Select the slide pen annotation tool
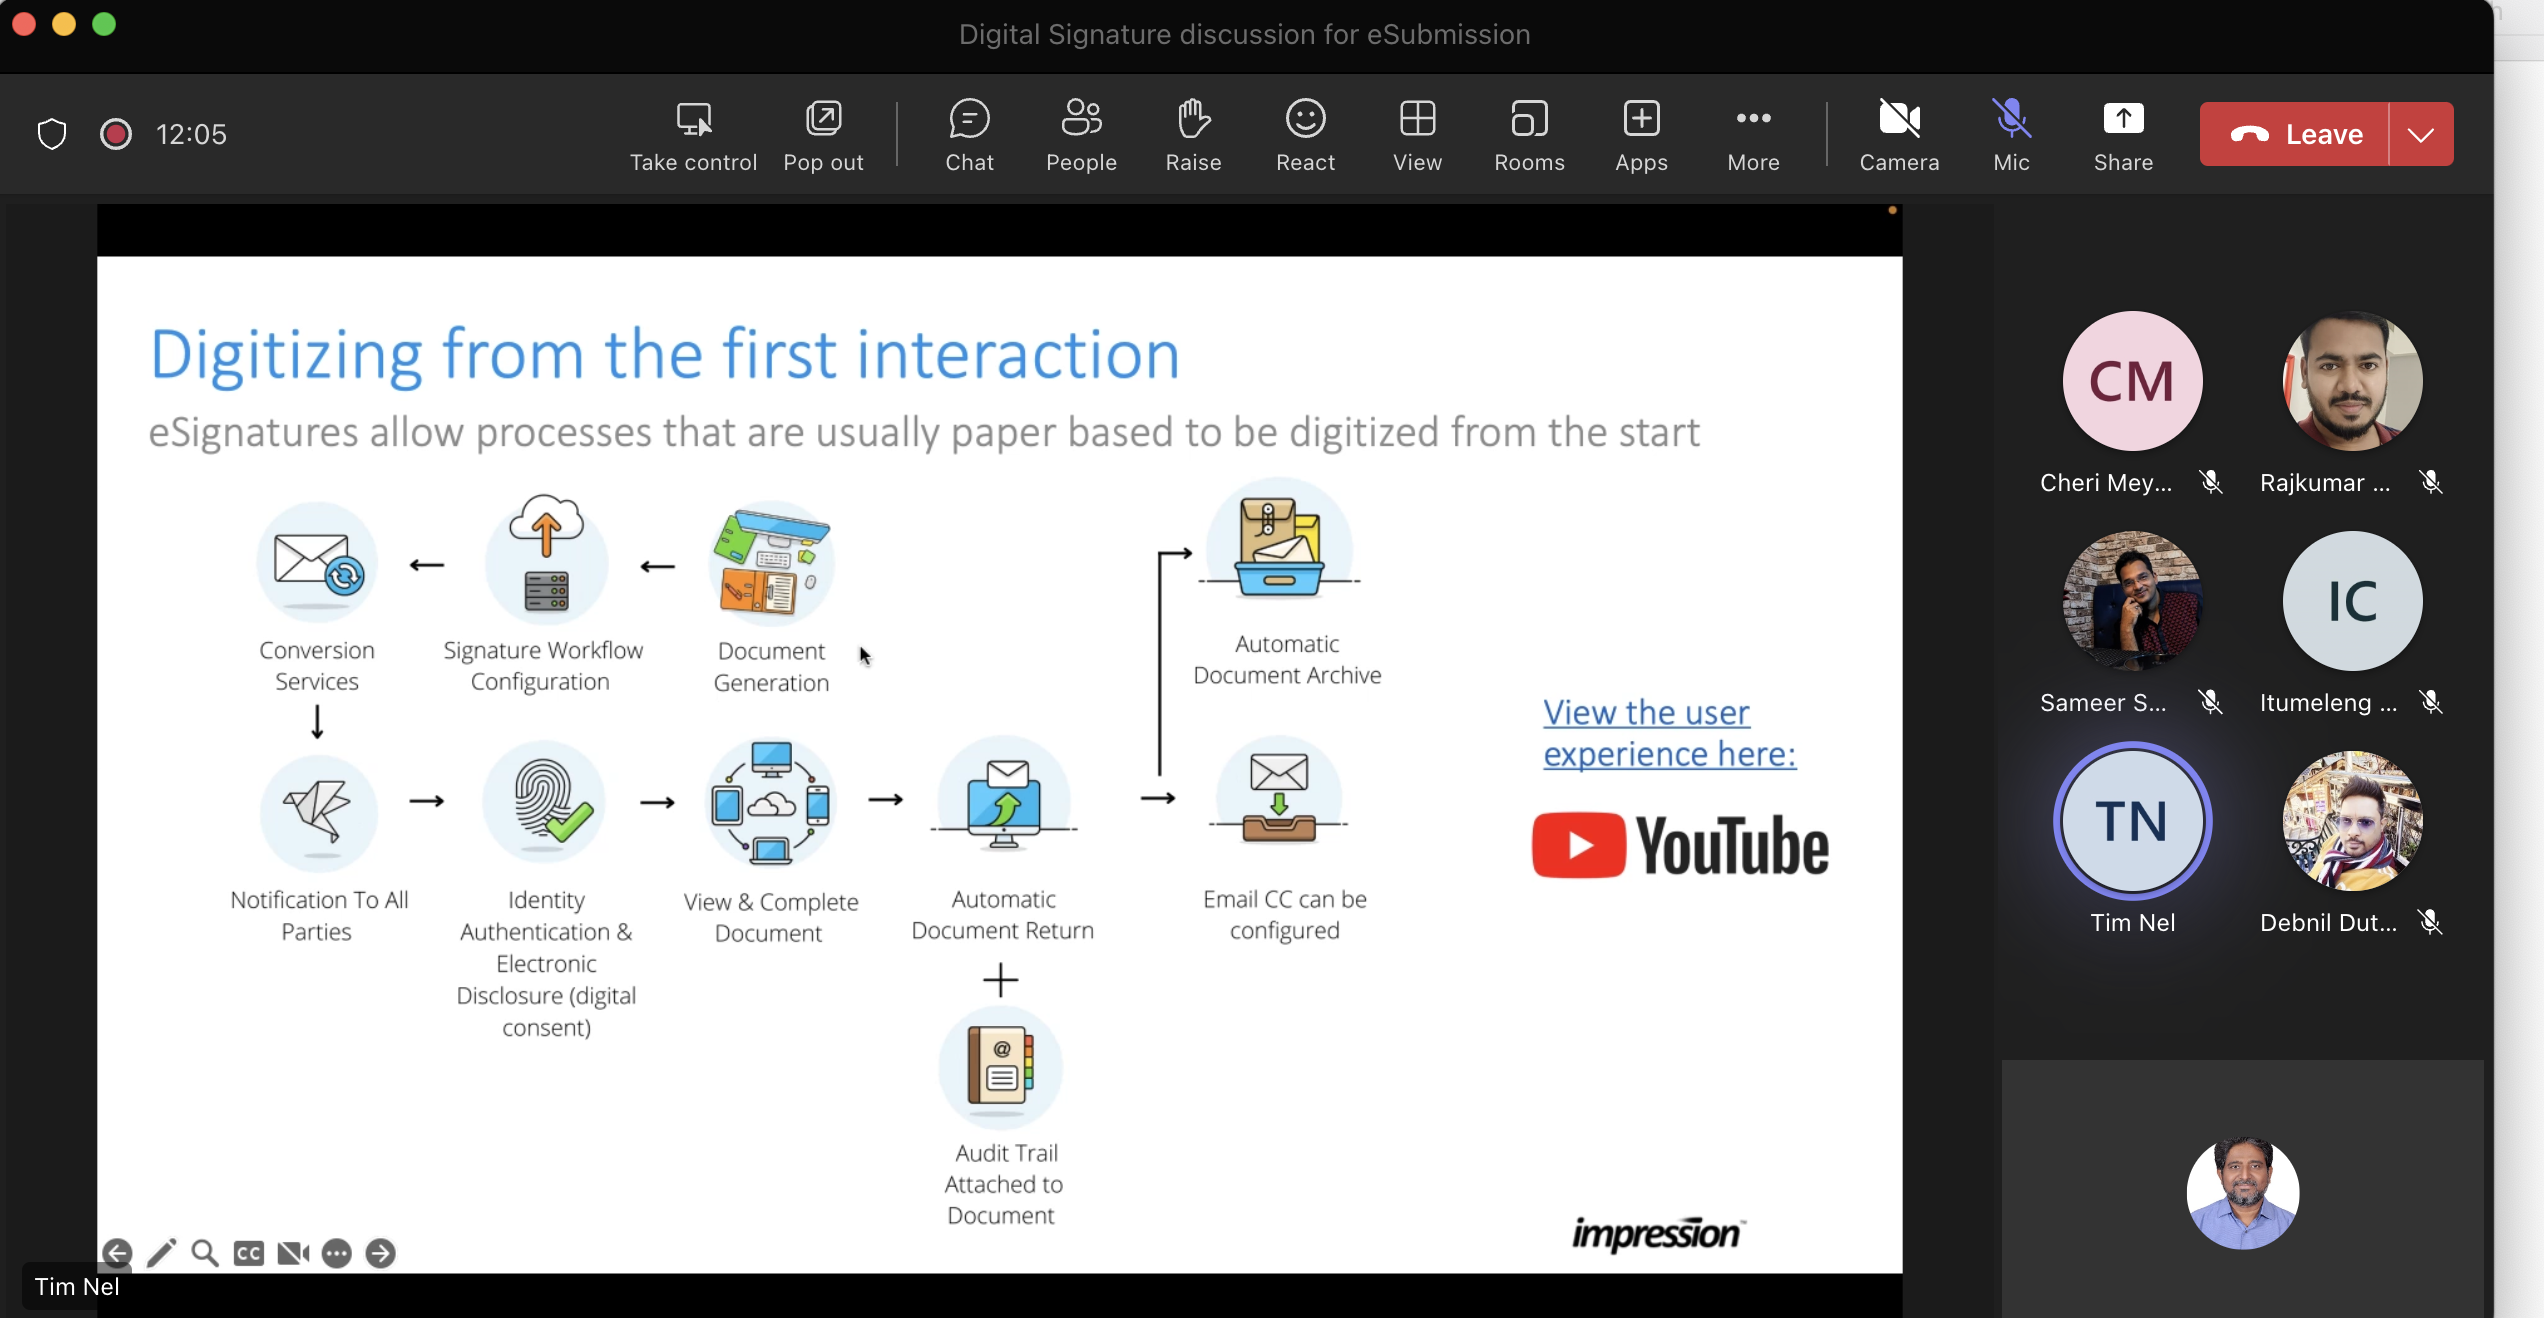2544x1318 pixels. 161,1253
